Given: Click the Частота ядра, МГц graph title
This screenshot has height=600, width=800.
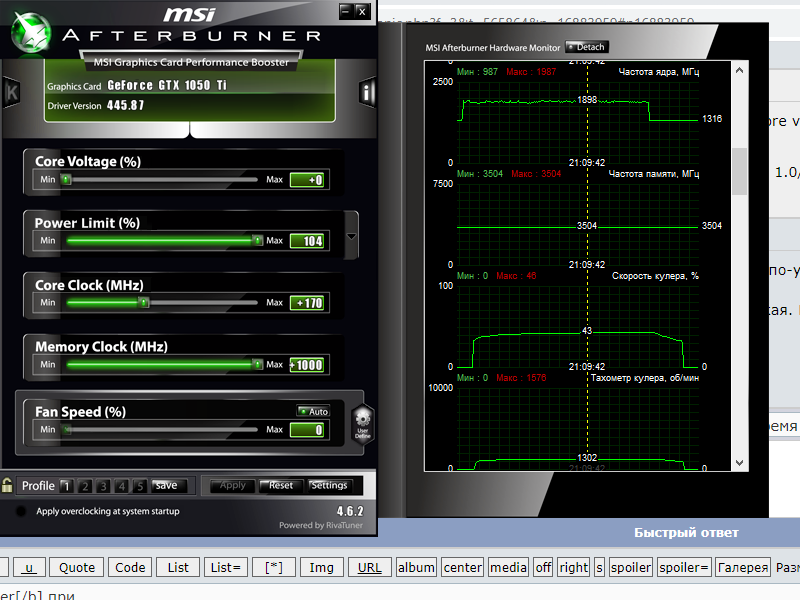Looking at the screenshot, I should (659, 72).
